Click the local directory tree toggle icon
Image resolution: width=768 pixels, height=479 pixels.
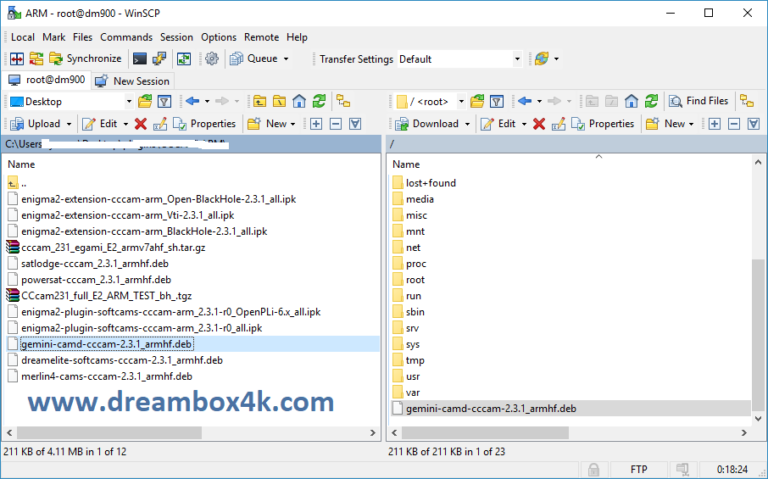click(x=343, y=101)
